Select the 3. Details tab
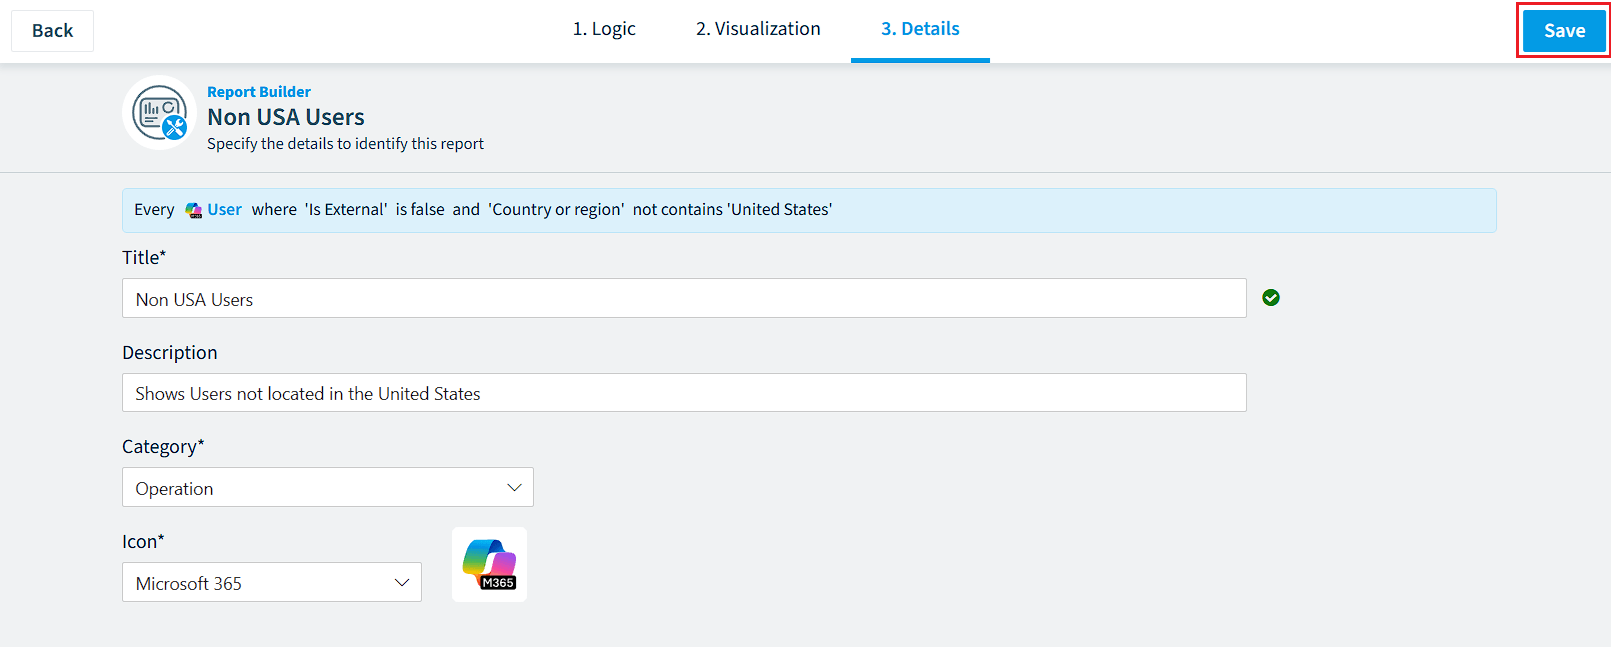The image size is (1611, 647). tap(920, 29)
